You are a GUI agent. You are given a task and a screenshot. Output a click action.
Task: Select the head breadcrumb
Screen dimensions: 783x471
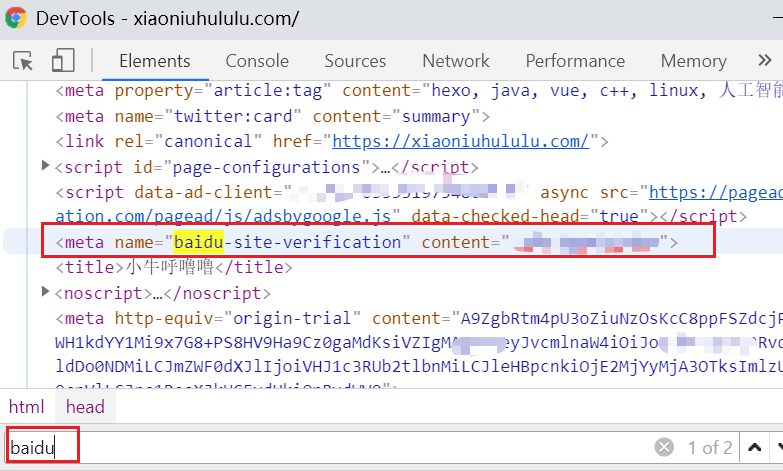click(x=85, y=407)
